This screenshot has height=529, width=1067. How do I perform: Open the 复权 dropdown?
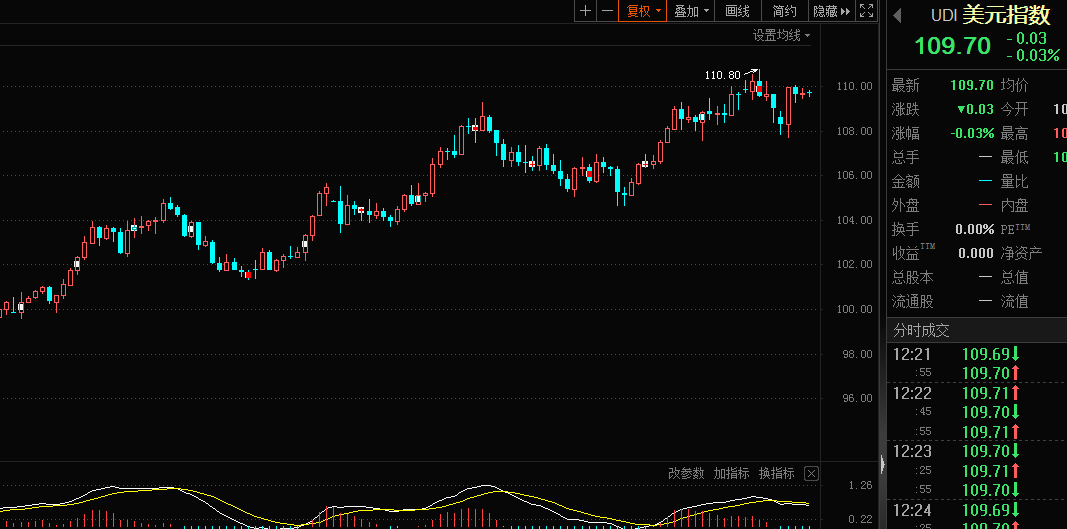643,11
